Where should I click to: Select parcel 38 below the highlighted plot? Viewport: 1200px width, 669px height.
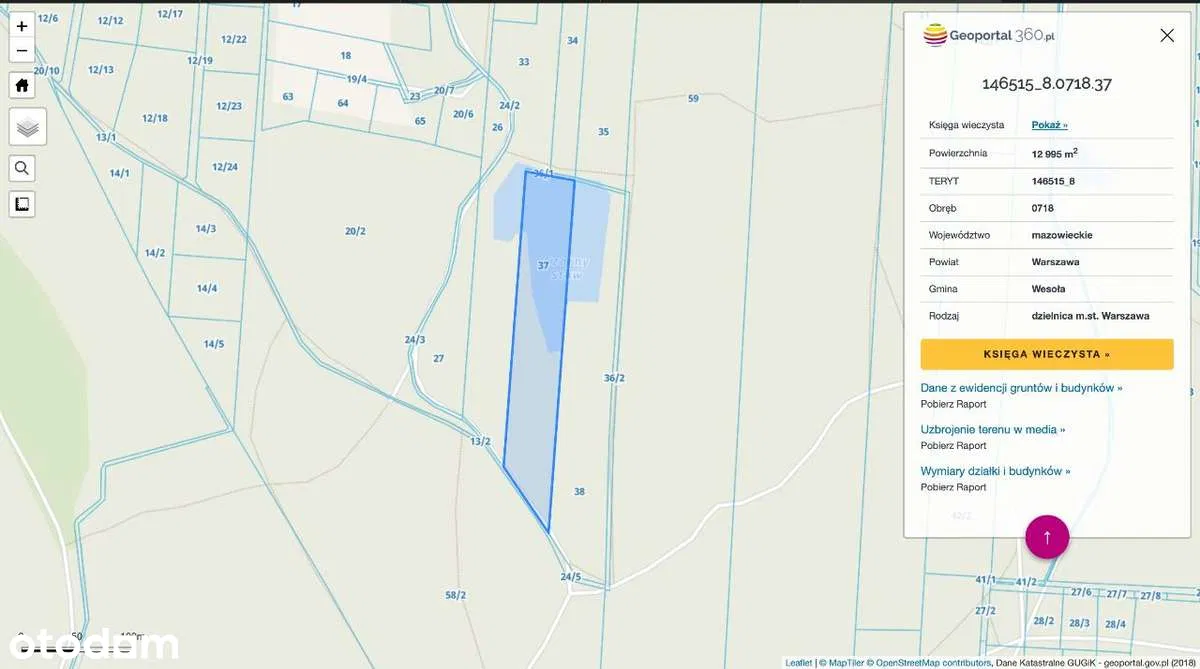click(x=579, y=491)
